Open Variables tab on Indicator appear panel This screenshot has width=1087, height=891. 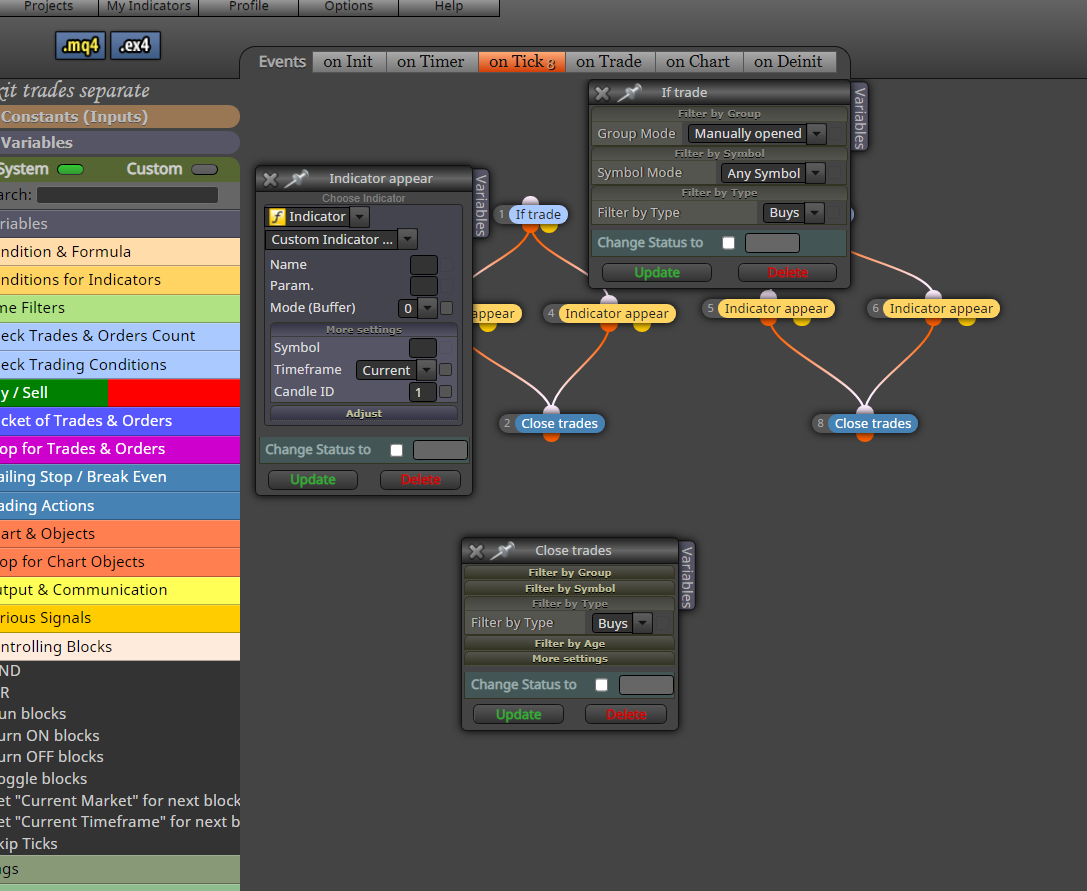tap(481, 203)
